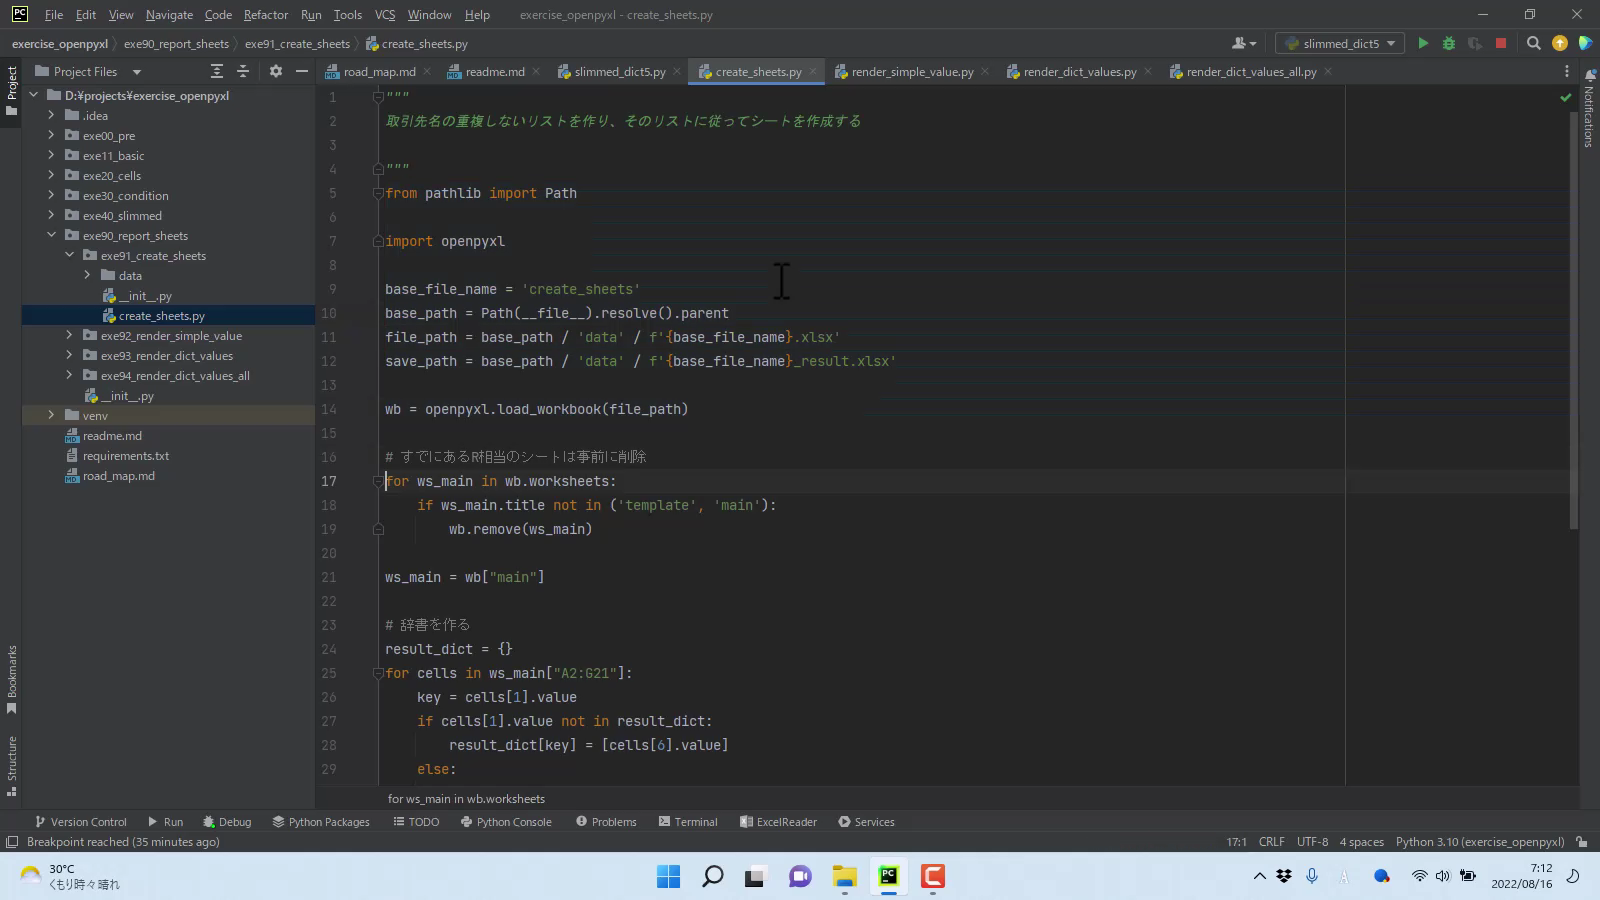The height and width of the screenshot is (900, 1600).
Task: Open Search Everywhere magnifier icon
Action: pyautogui.click(x=1533, y=43)
